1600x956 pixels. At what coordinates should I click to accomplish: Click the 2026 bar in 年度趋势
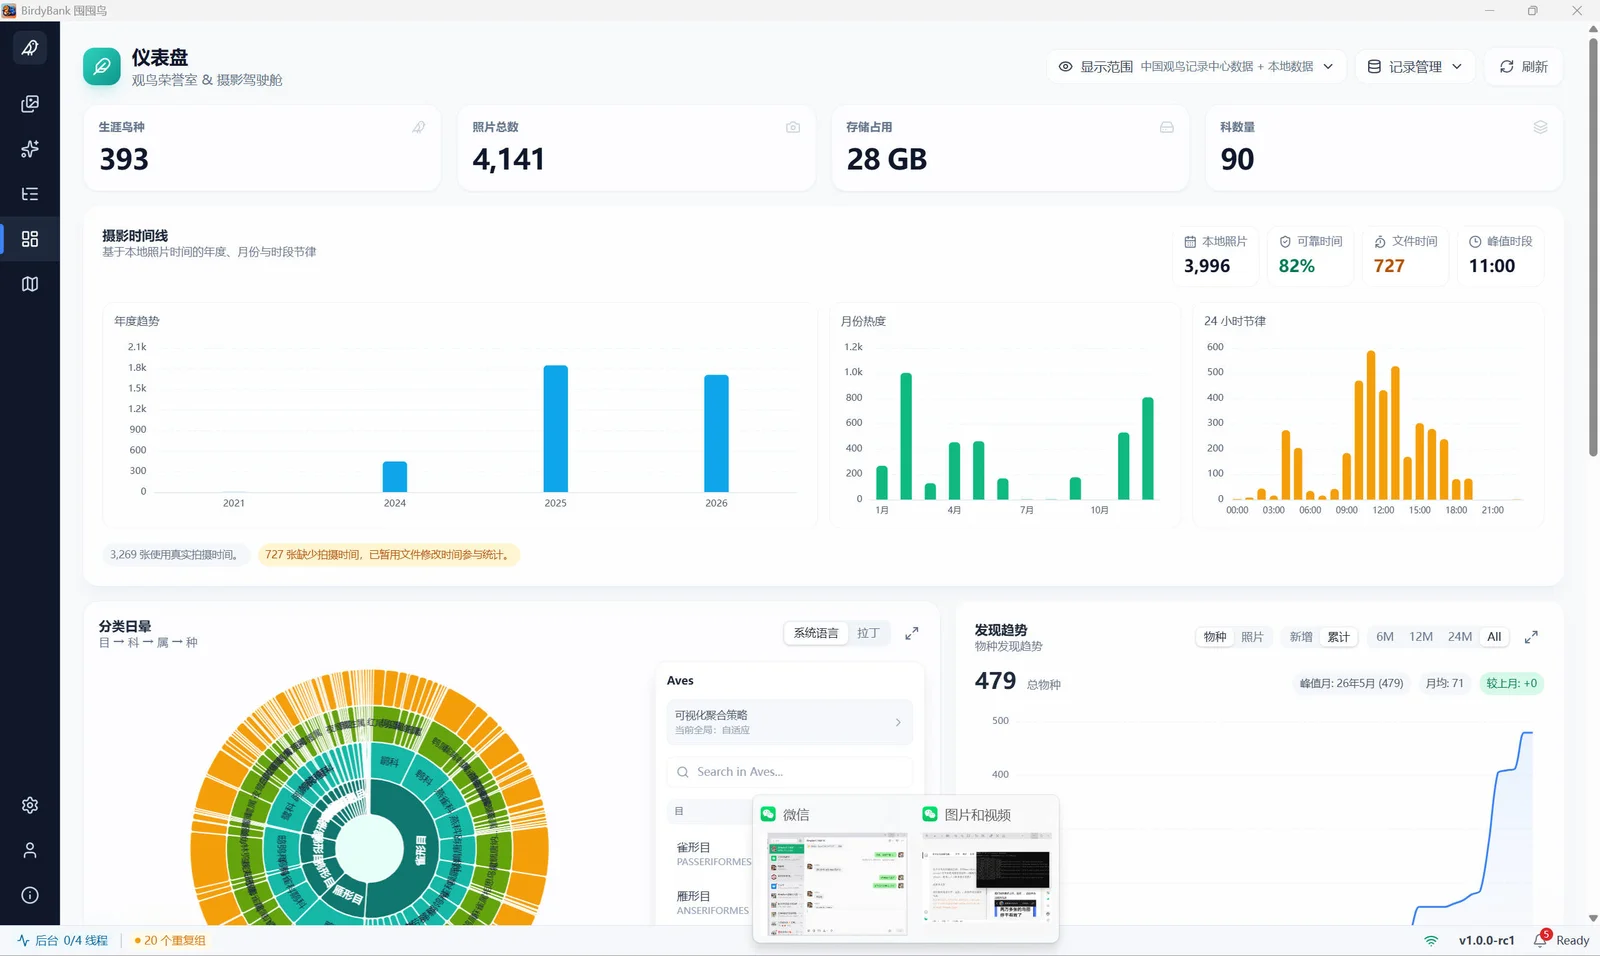point(717,434)
